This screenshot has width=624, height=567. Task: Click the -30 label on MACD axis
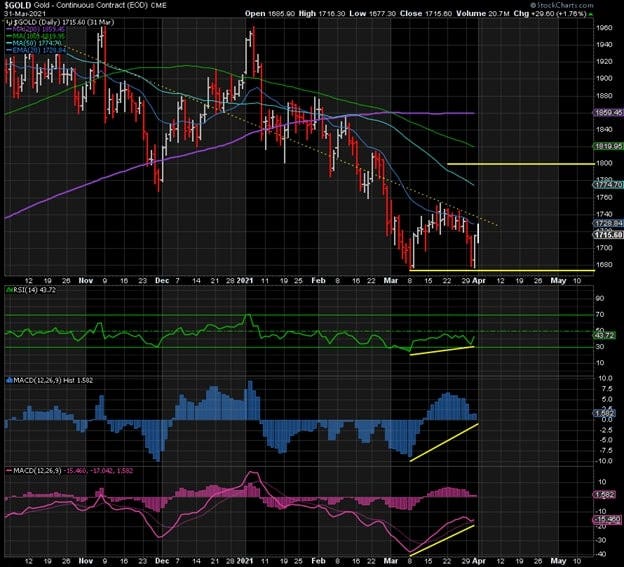pos(602,540)
